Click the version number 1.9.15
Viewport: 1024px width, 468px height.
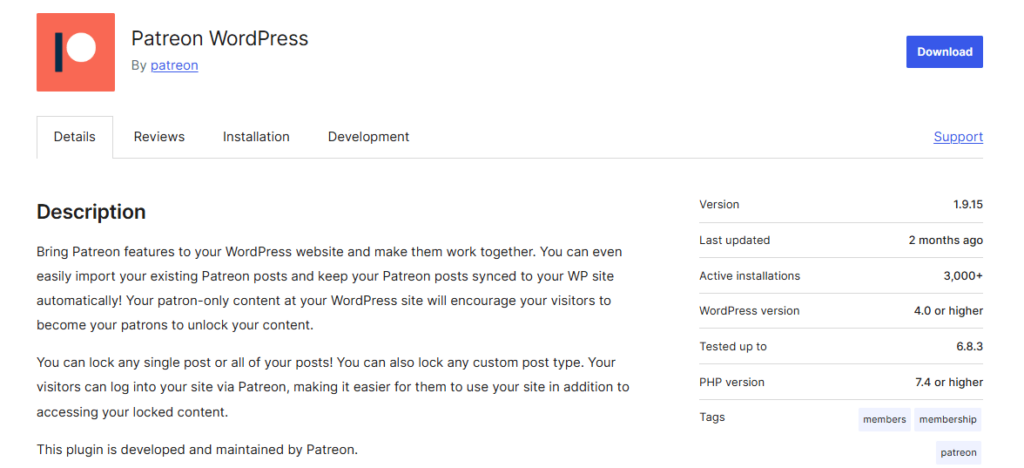(967, 205)
